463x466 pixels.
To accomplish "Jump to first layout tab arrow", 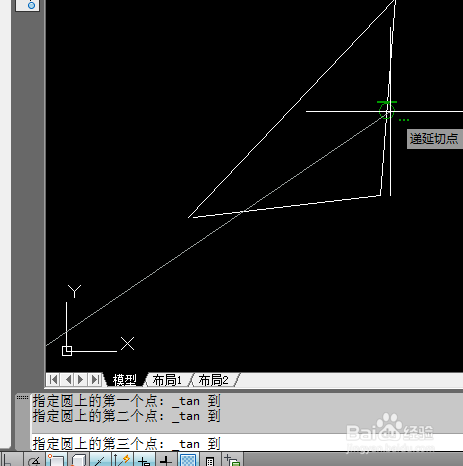I will (53, 379).
